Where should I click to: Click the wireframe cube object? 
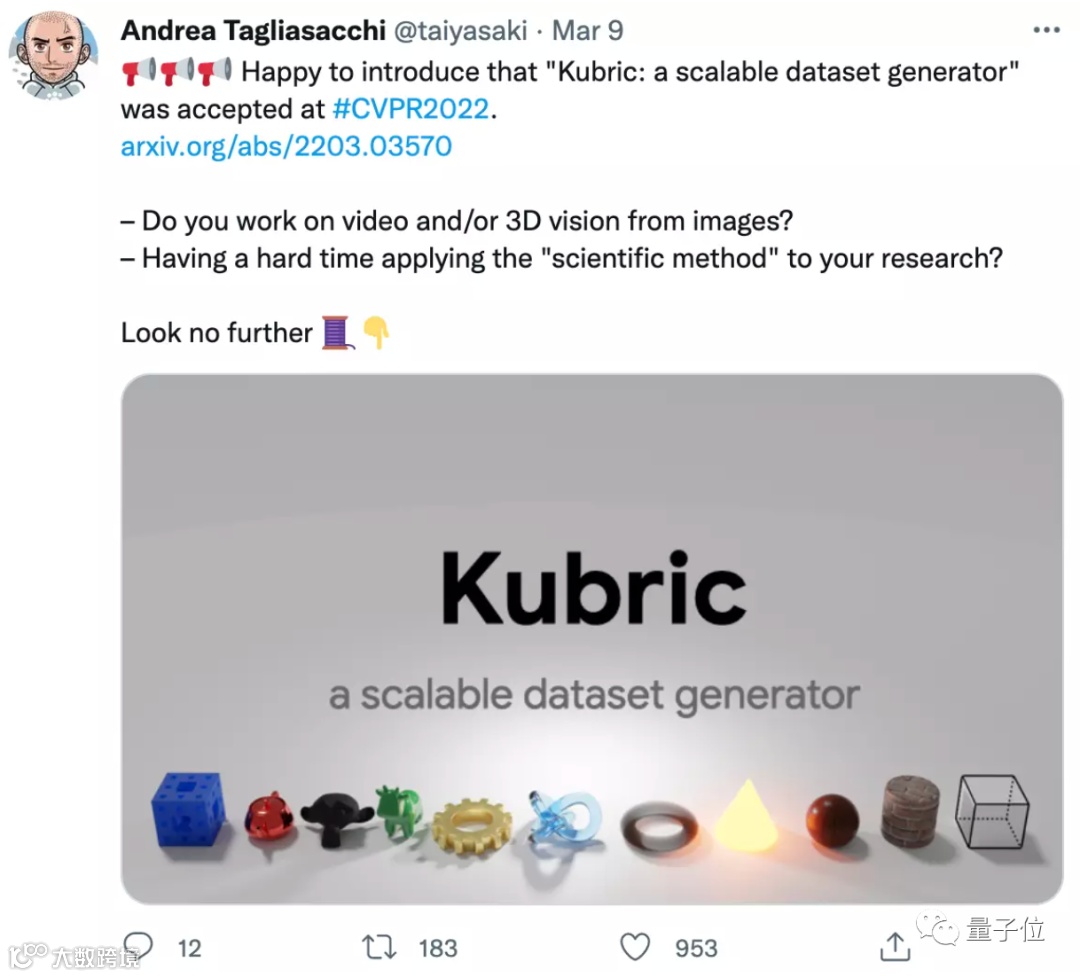pos(992,812)
